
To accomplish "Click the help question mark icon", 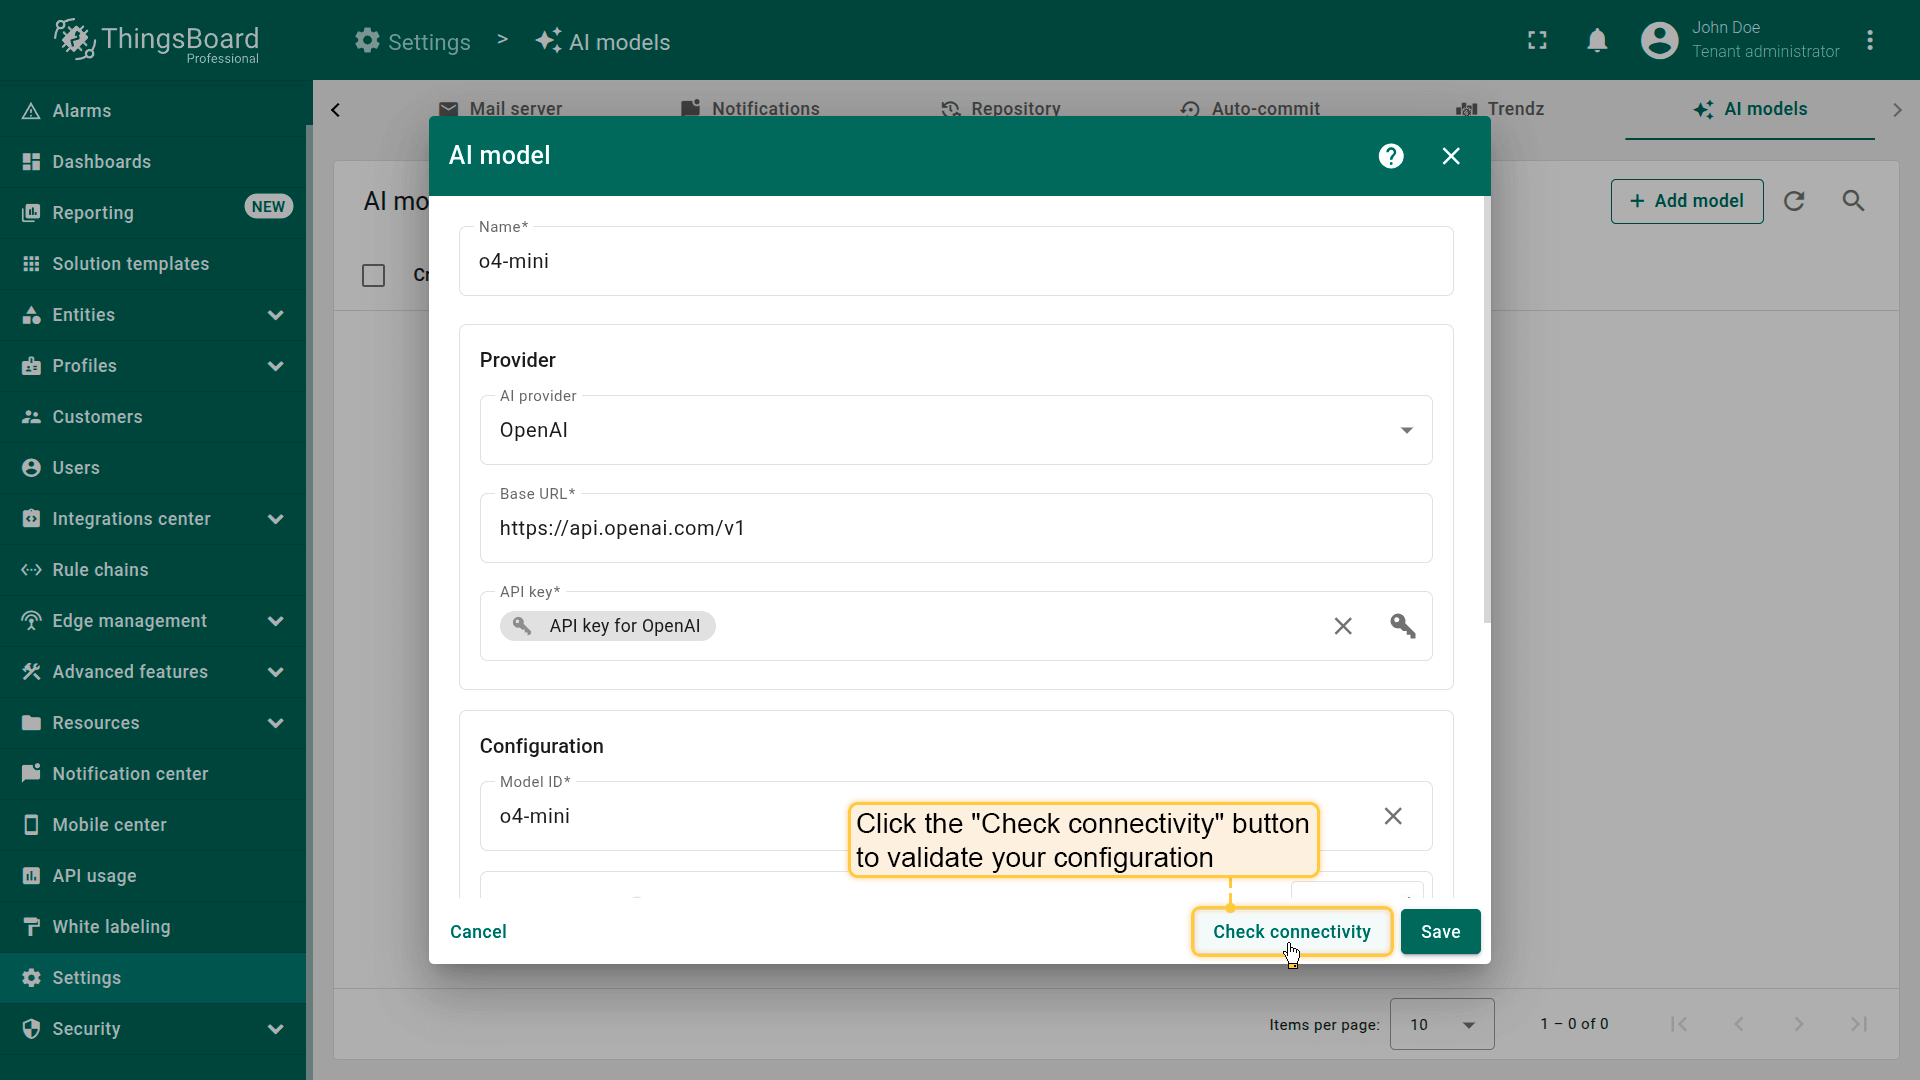I will (x=1391, y=156).
